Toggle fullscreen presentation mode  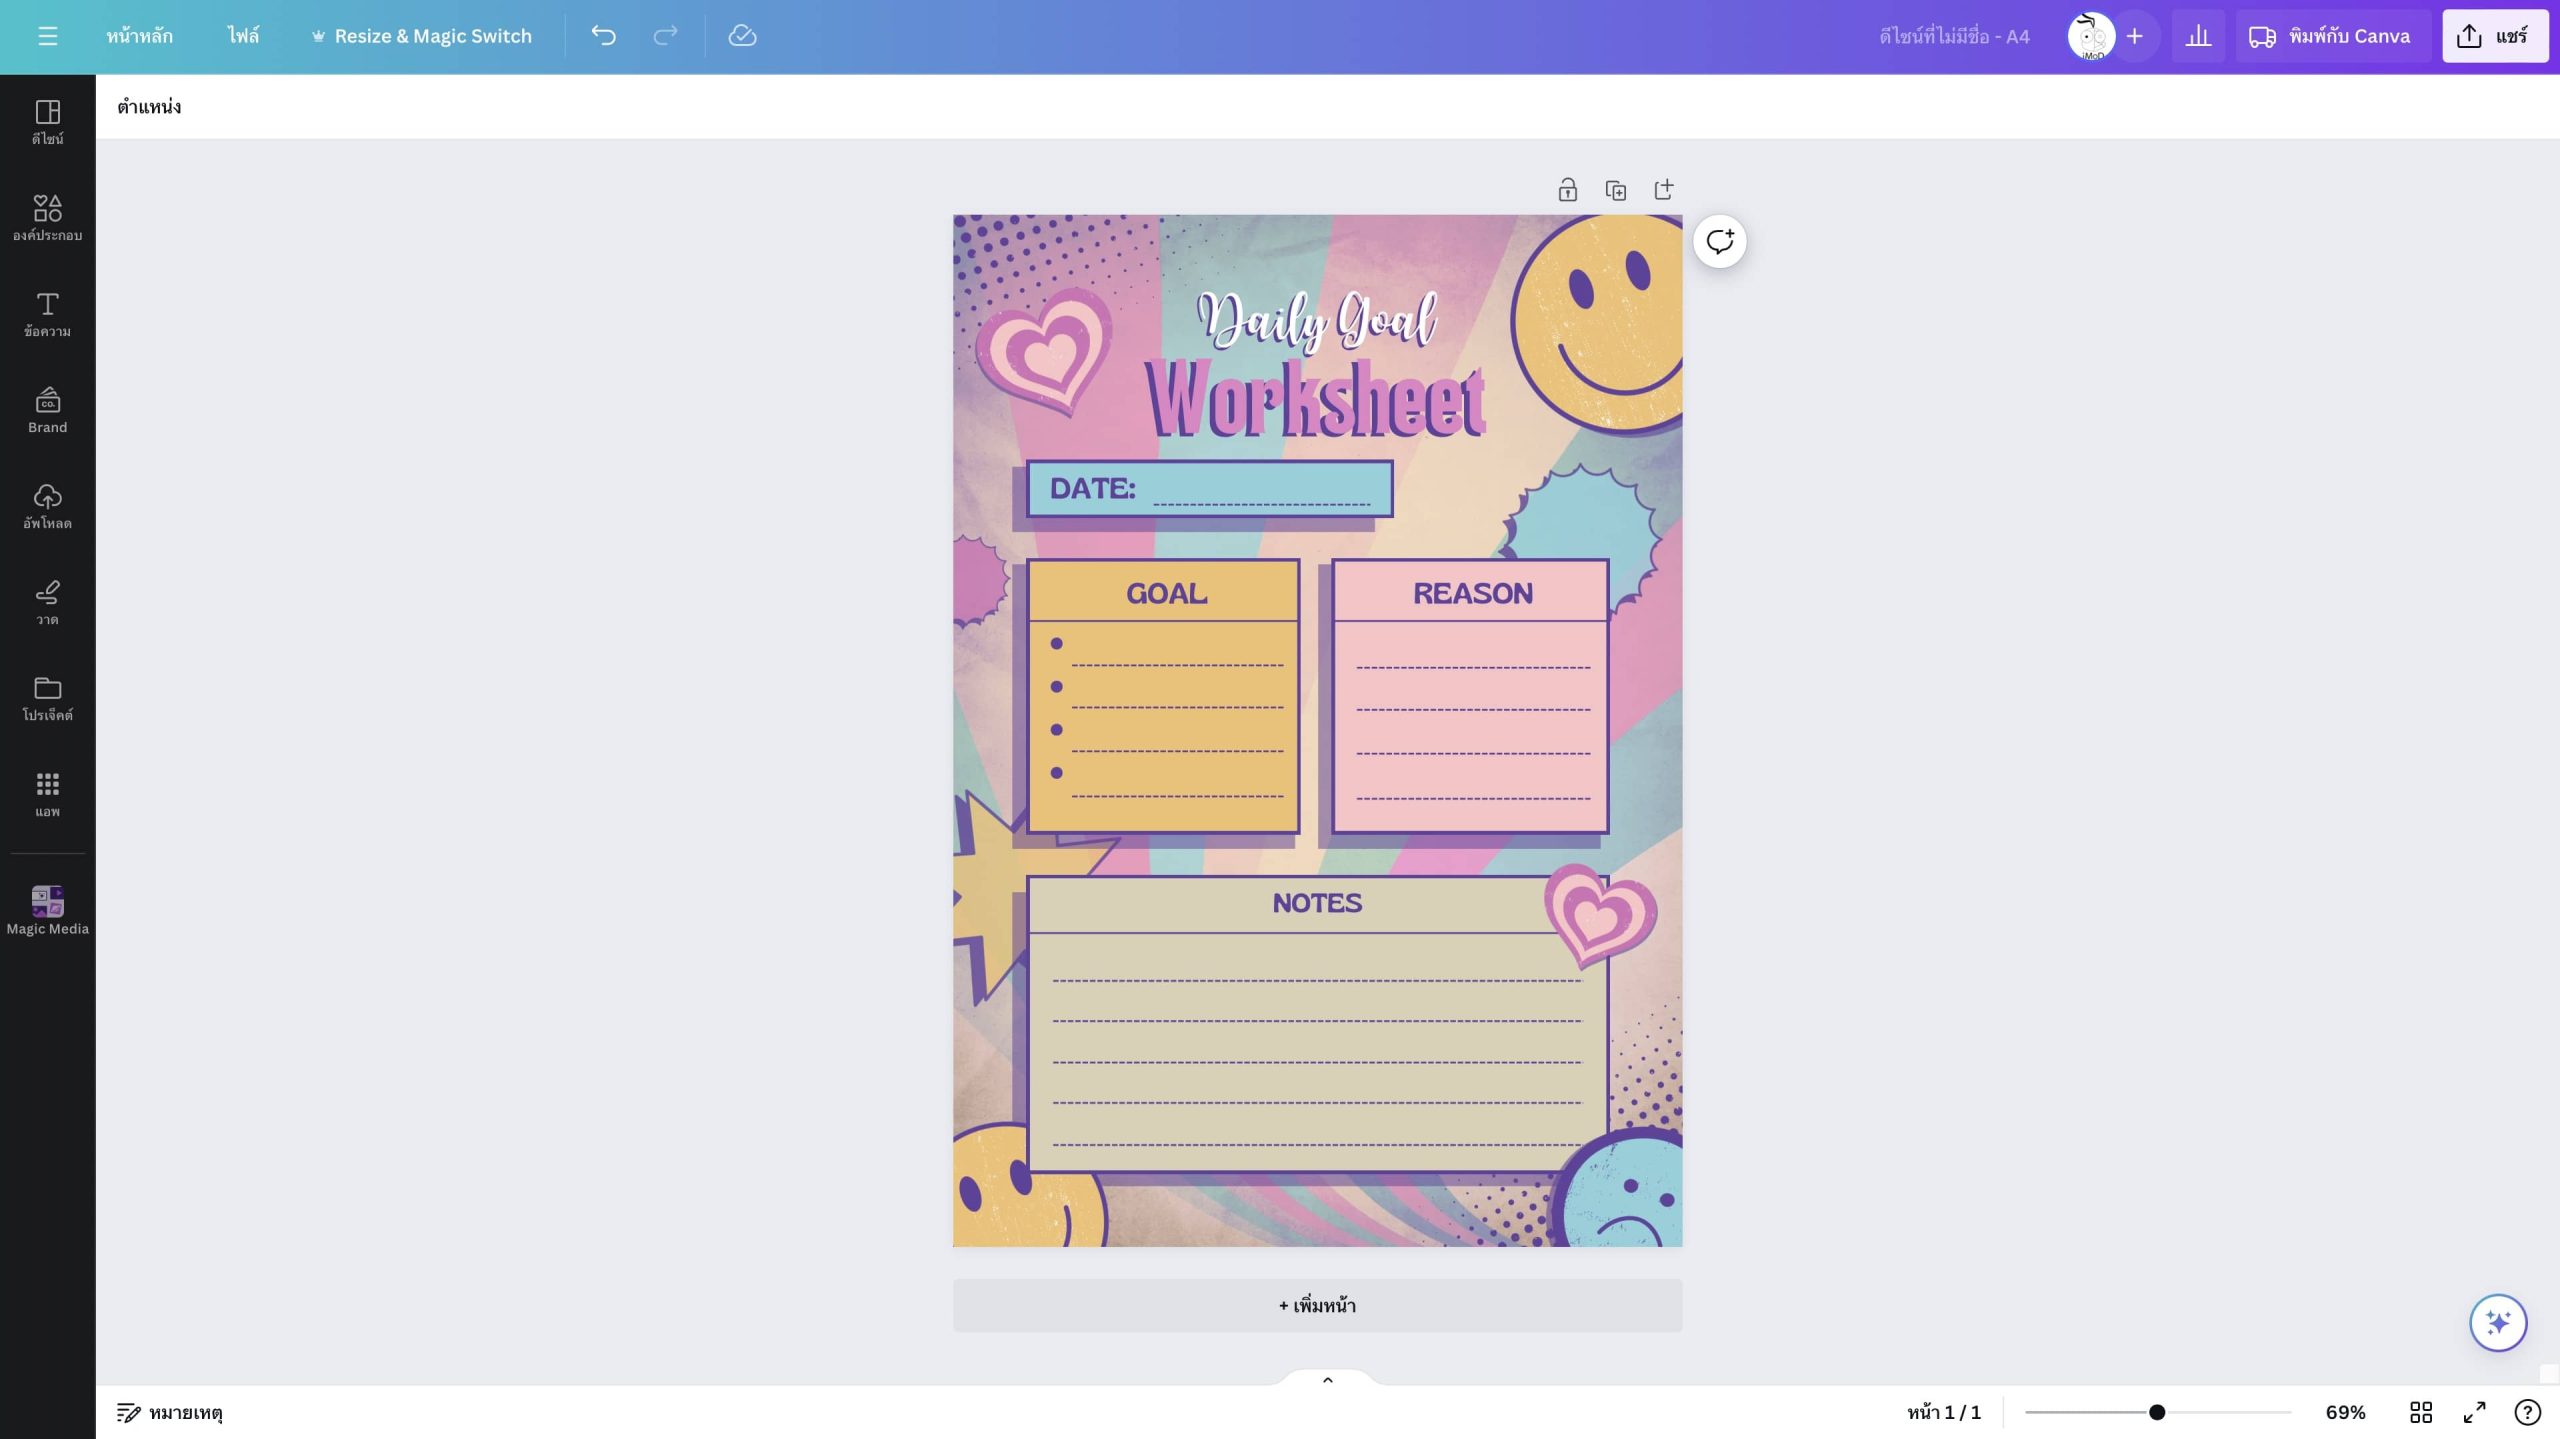click(2474, 1412)
